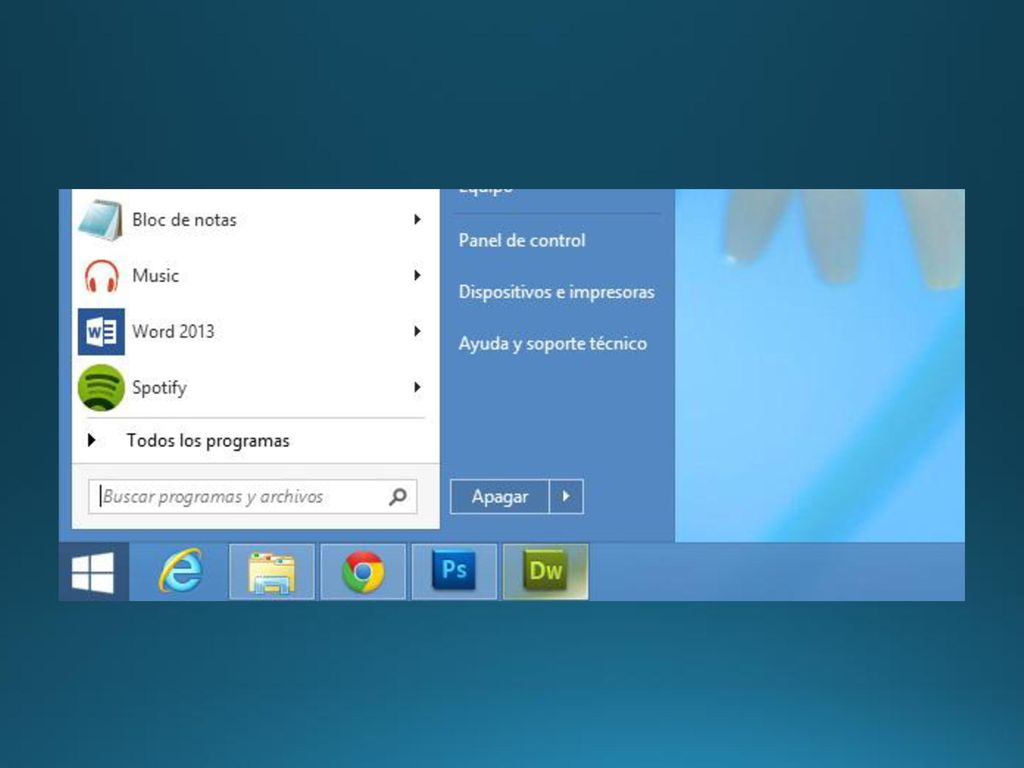Expand Spotify jump list arrow

point(417,387)
